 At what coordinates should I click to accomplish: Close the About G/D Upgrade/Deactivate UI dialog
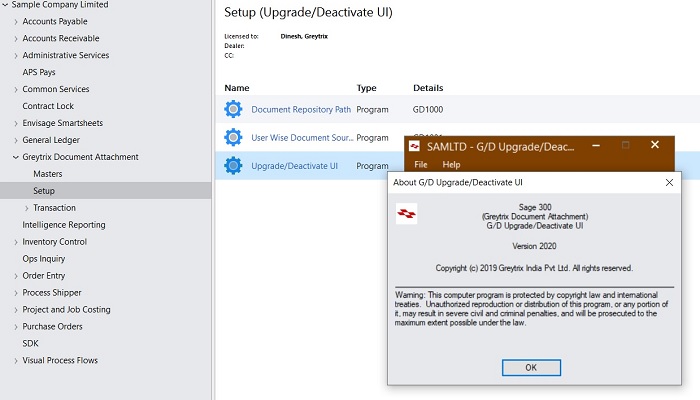point(669,182)
